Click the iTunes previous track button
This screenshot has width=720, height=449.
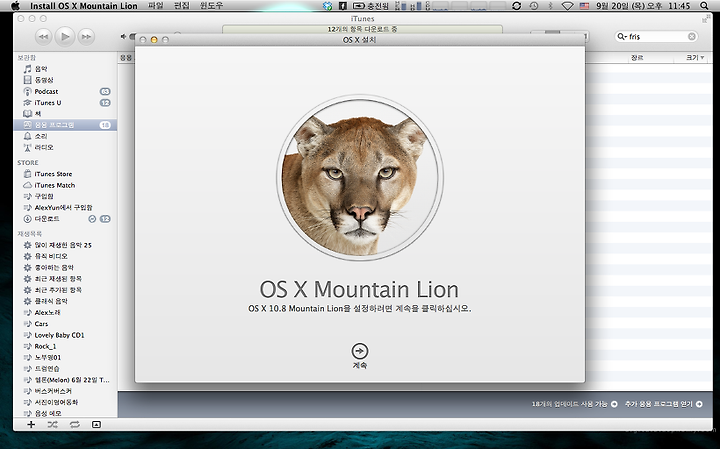(x=43, y=36)
